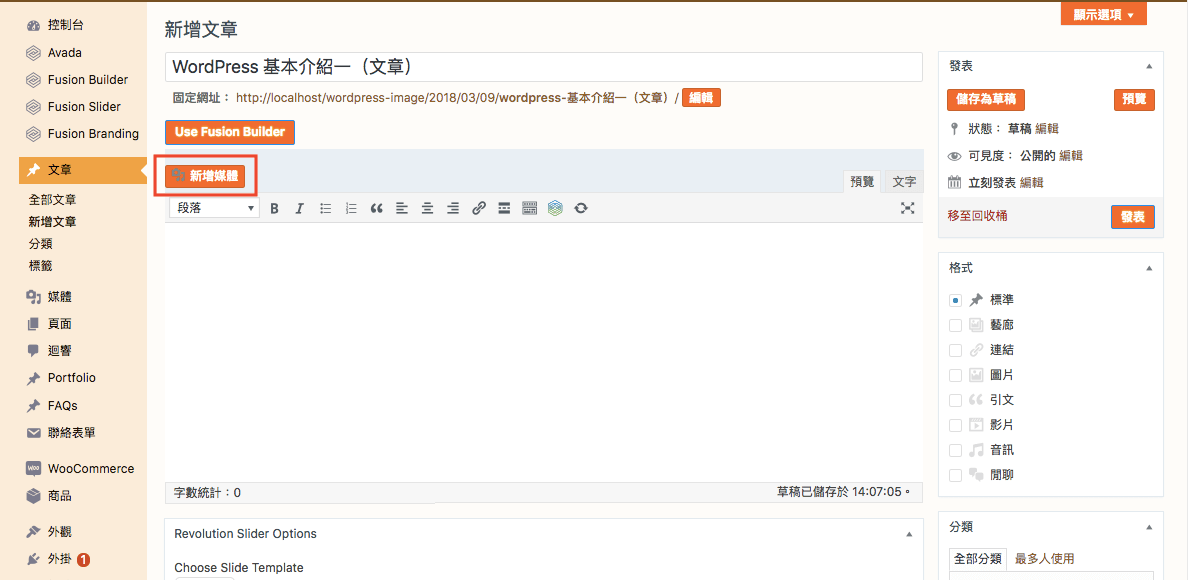This screenshot has height=580, width=1188.
Task: Apply italic formatting in editor toolbar
Action: pyautogui.click(x=299, y=208)
